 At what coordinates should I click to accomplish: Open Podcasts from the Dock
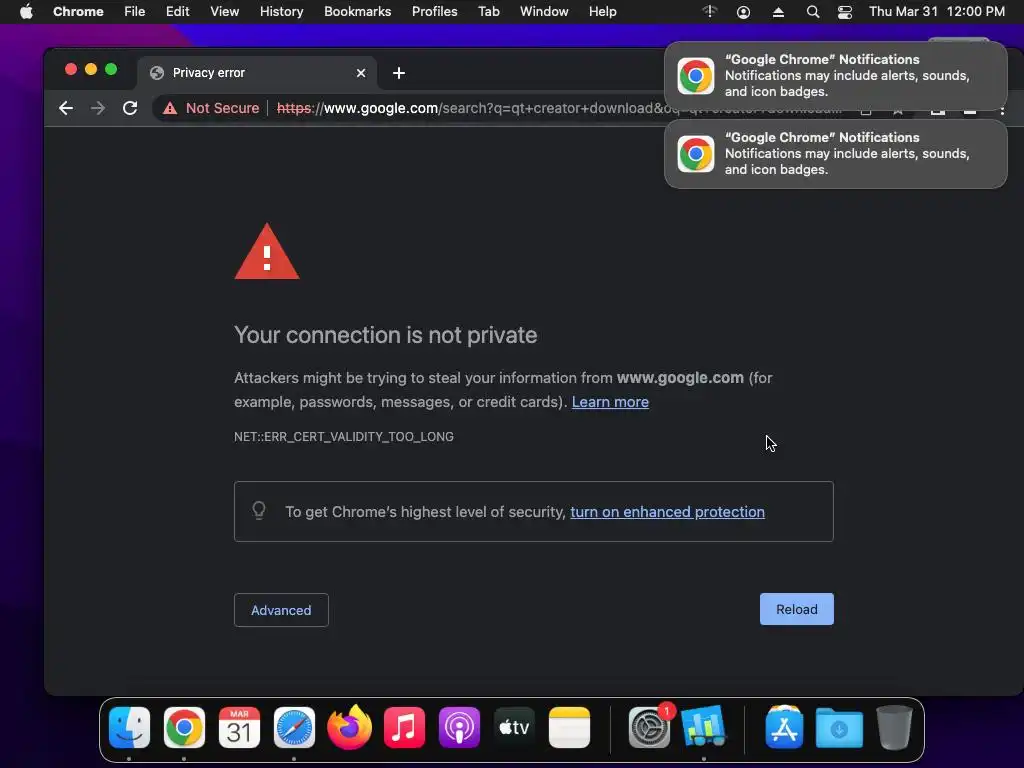(x=459, y=727)
